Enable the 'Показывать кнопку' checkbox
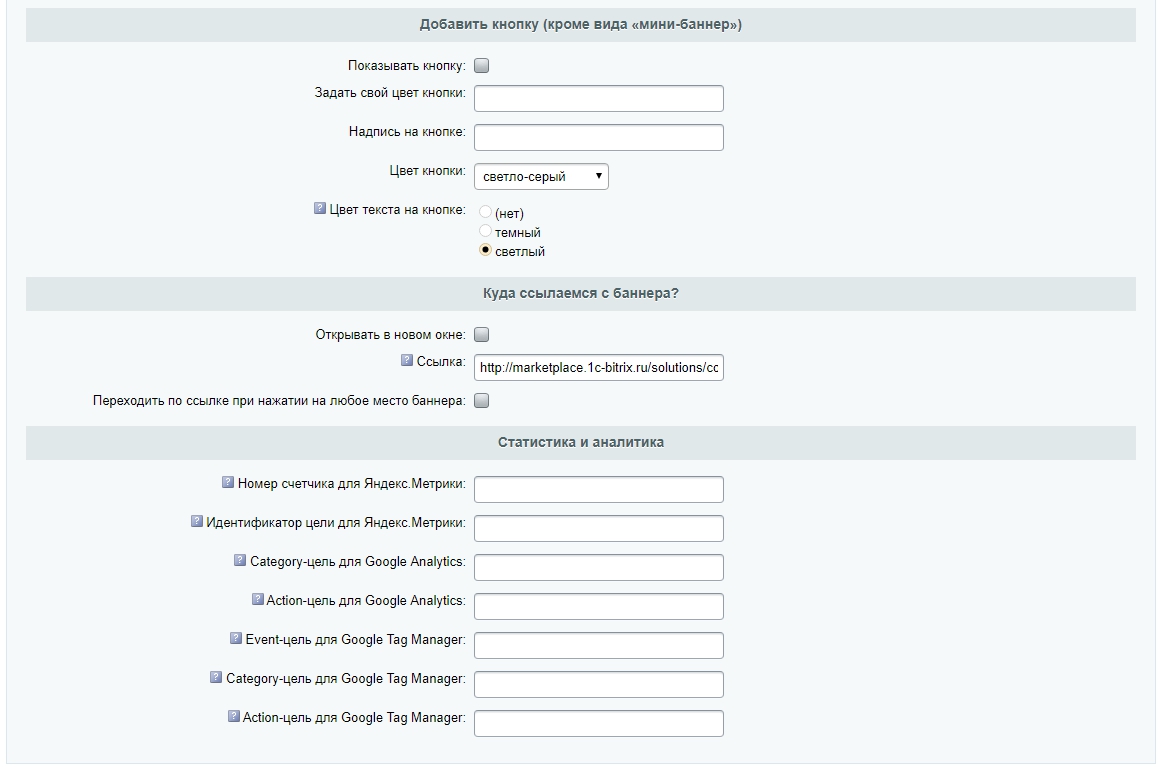Screen dimensions: 1158x767 [482, 66]
